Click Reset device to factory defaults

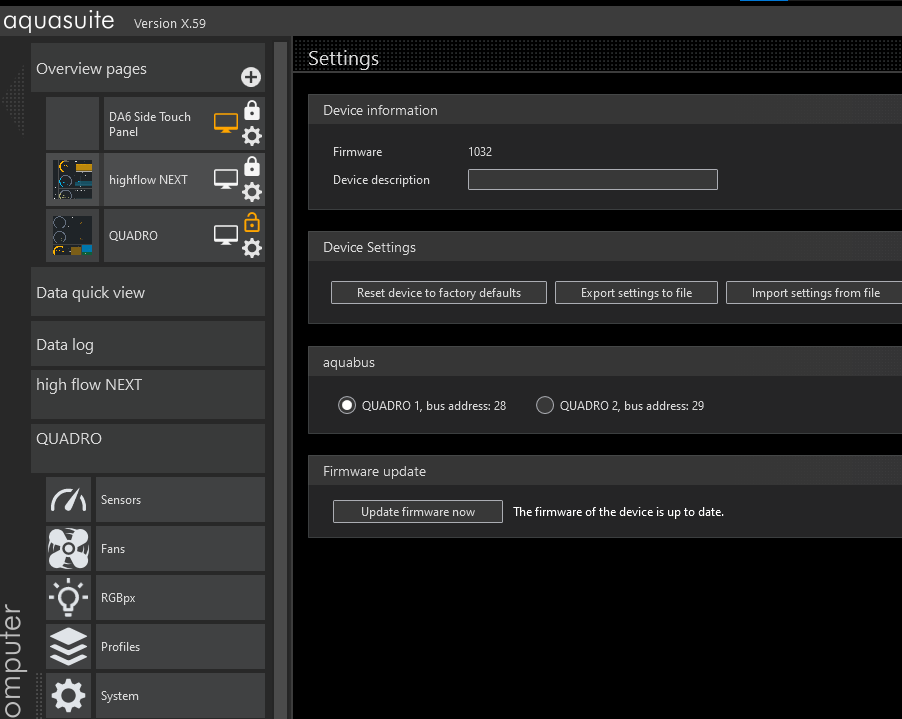click(x=439, y=292)
